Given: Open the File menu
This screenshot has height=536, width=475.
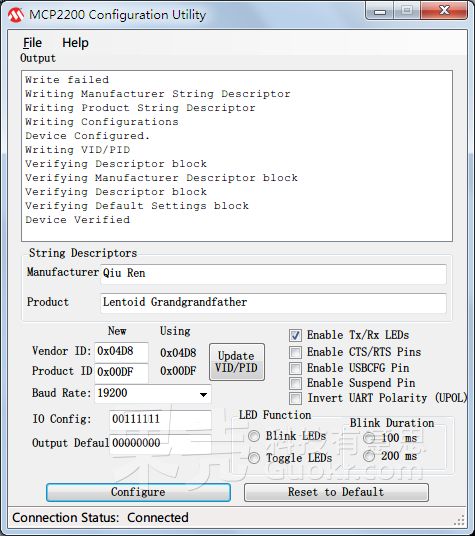Looking at the screenshot, I should pos(32,43).
